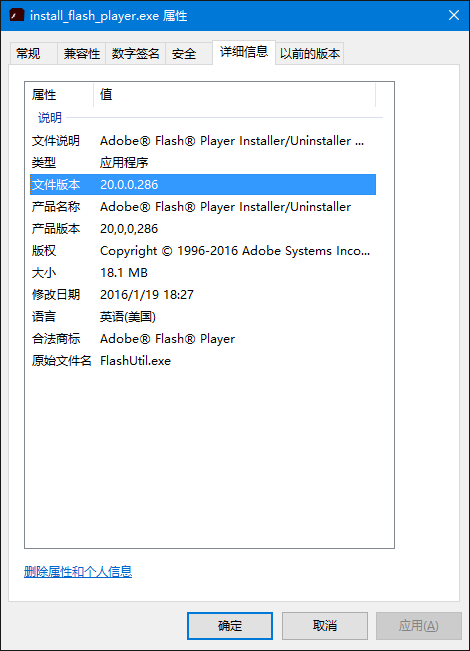Click the 取消 button
The image size is (470, 651).
(x=325, y=626)
